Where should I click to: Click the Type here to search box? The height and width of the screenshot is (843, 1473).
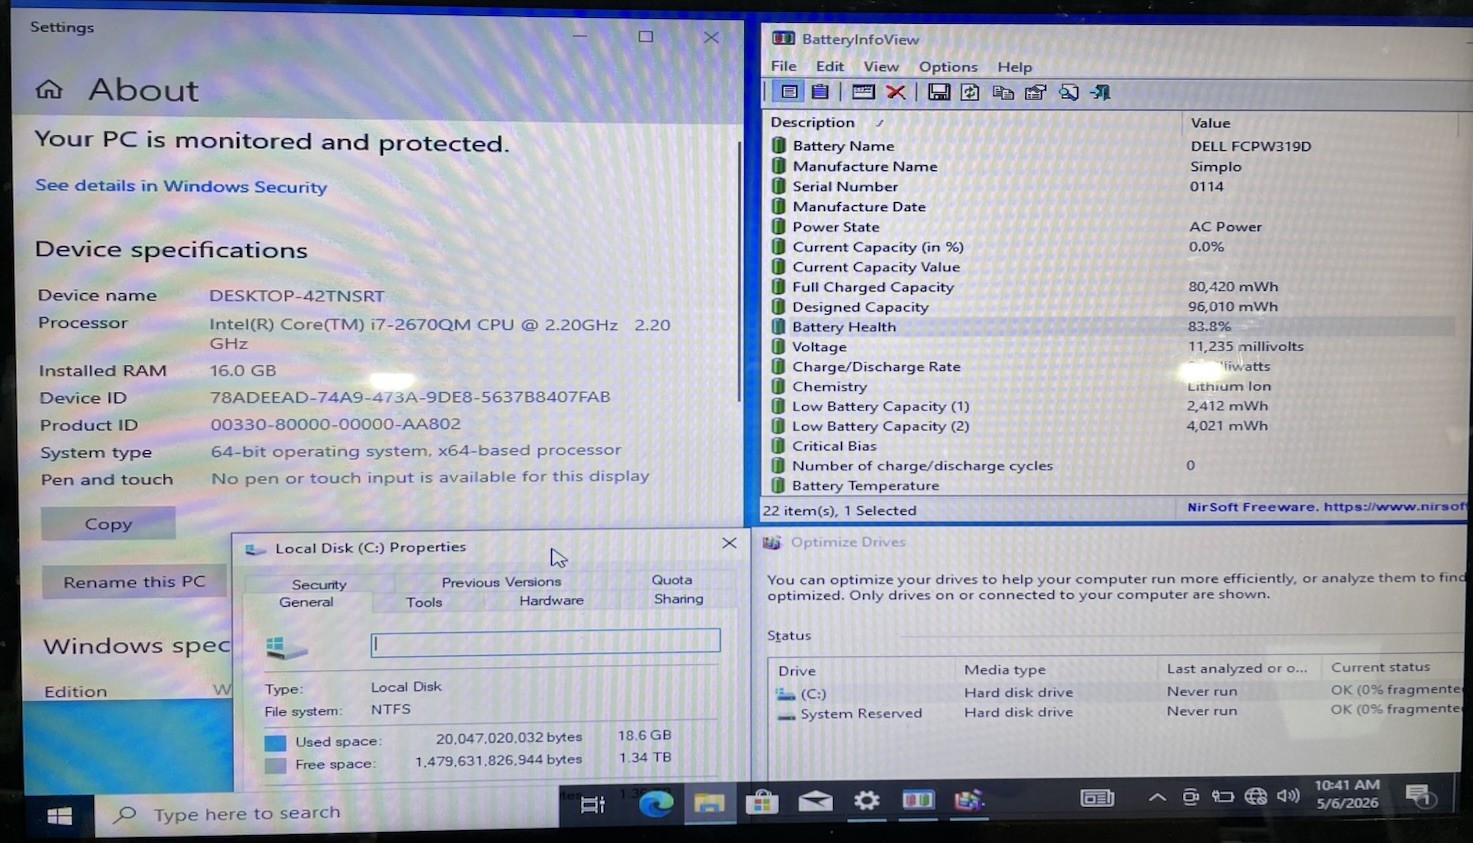coord(325,813)
